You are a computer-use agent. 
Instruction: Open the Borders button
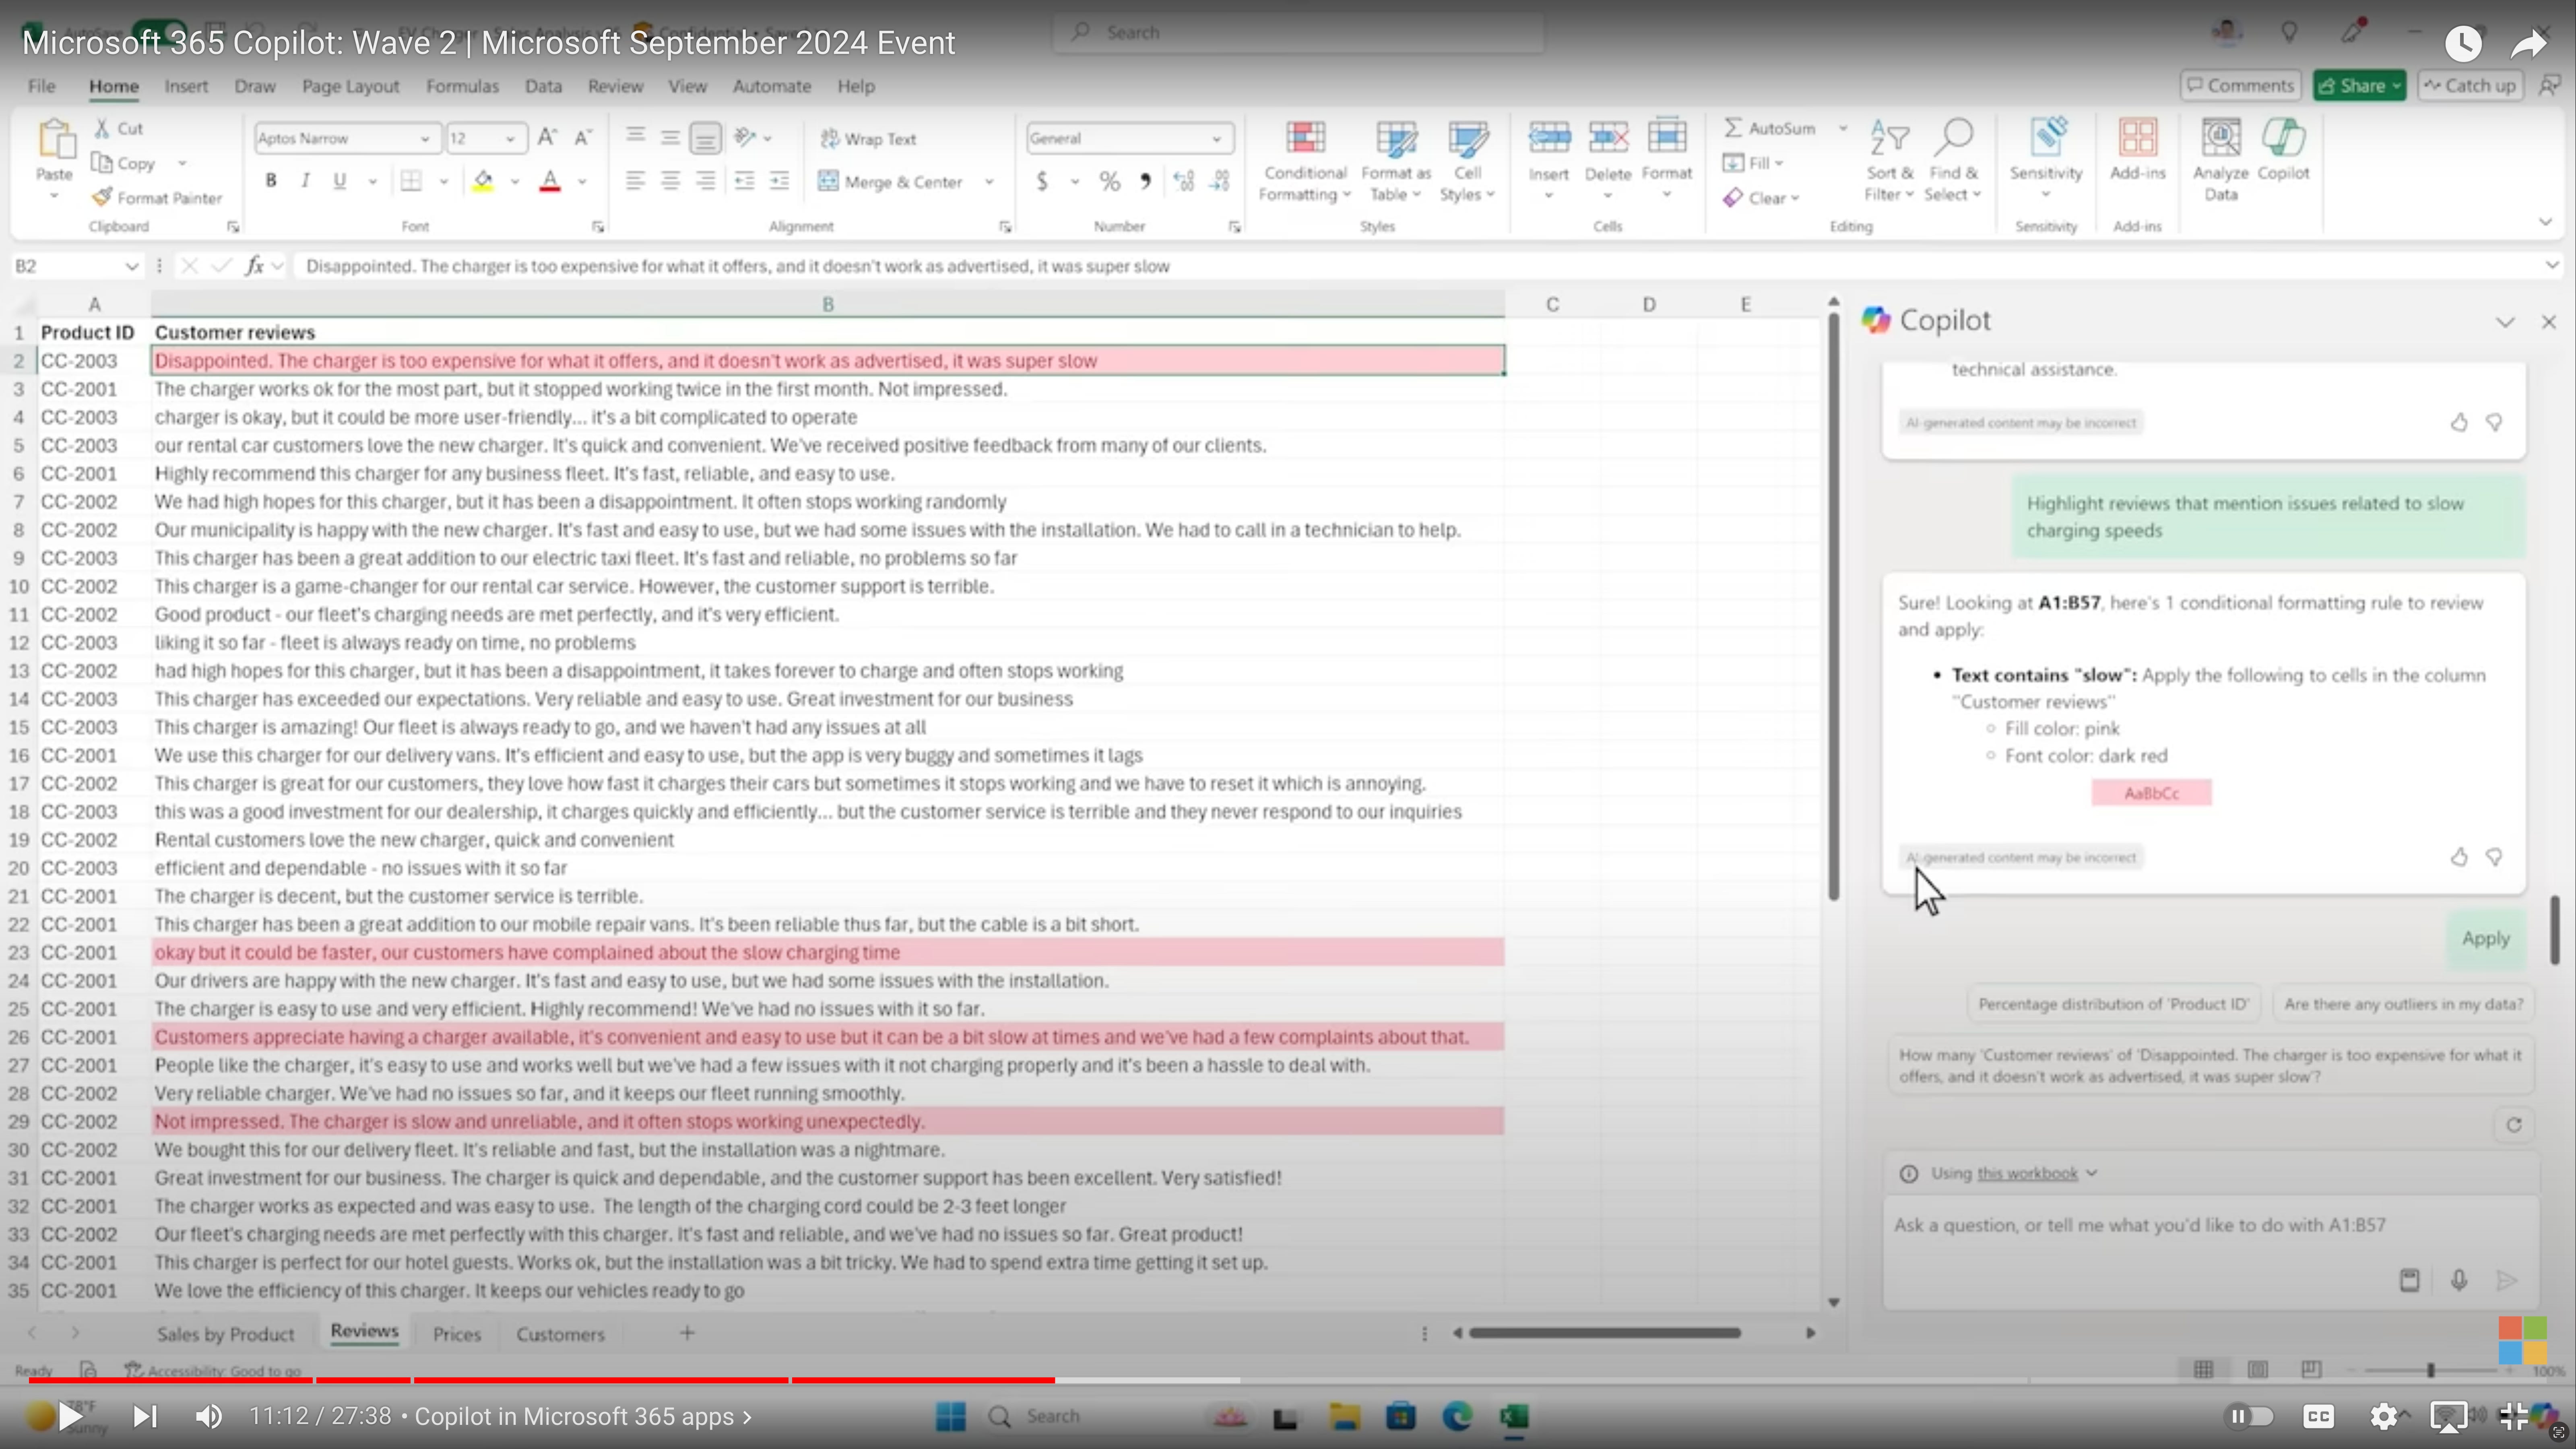[410, 181]
